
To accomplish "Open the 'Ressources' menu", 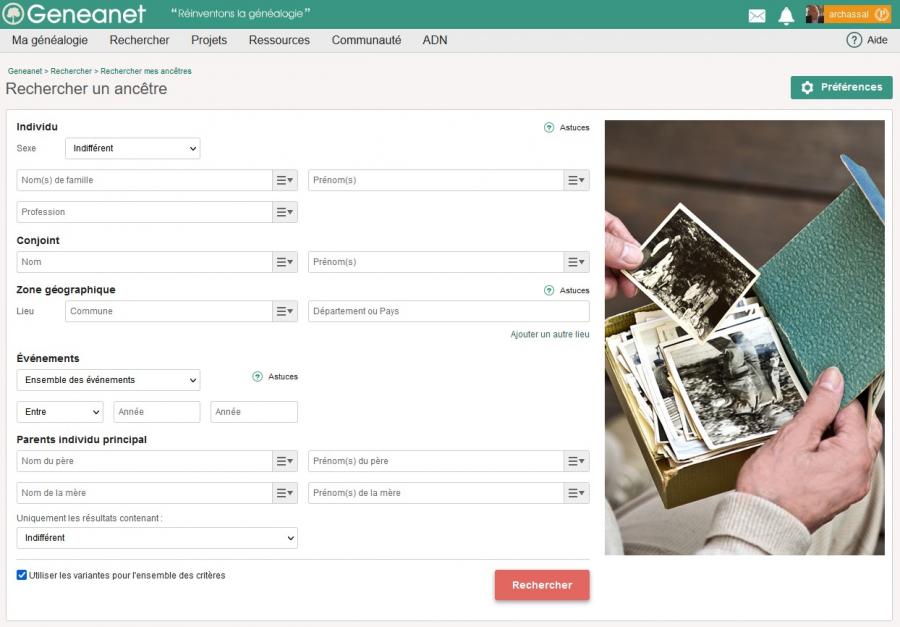I will point(279,40).
